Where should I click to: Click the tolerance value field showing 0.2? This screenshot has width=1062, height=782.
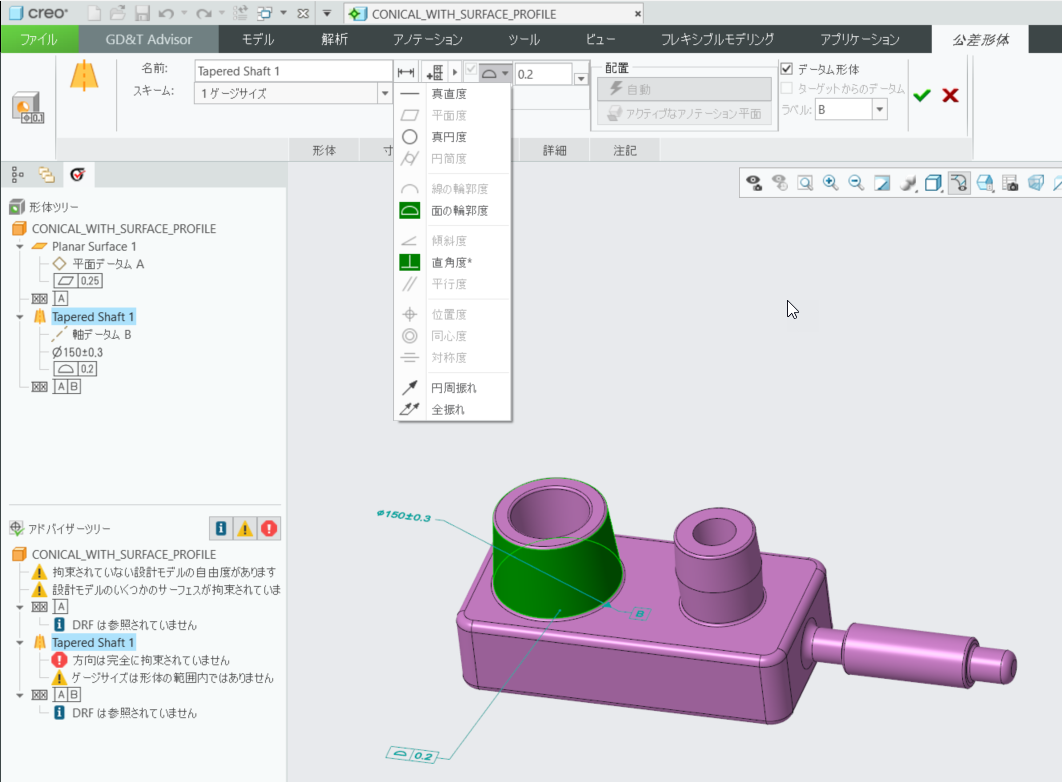click(543, 74)
